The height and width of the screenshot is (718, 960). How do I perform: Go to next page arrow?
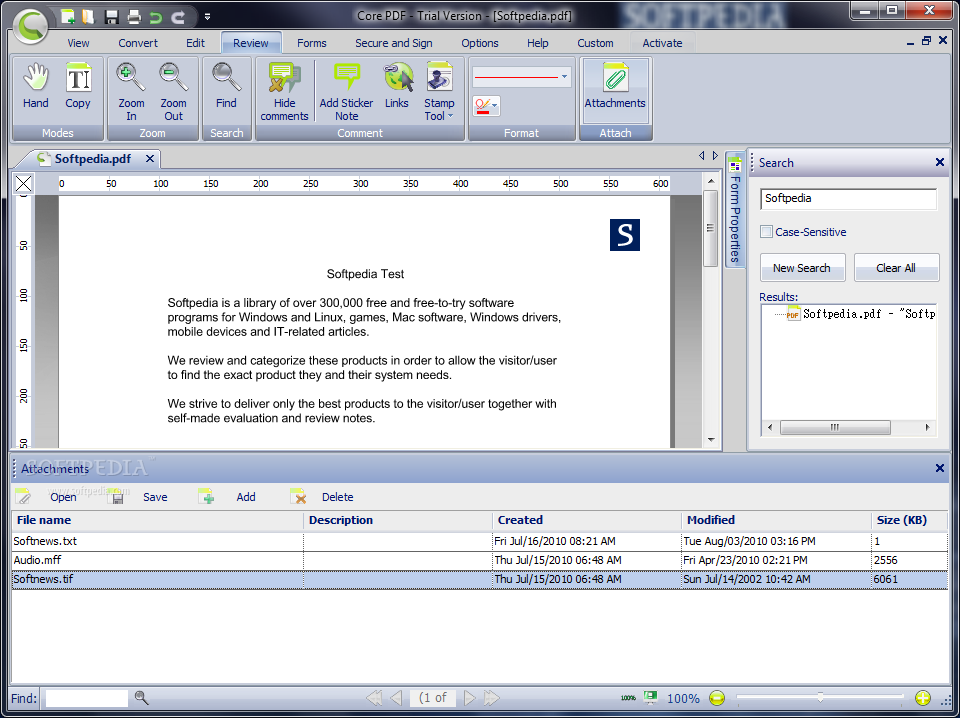(x=469, y=697)
